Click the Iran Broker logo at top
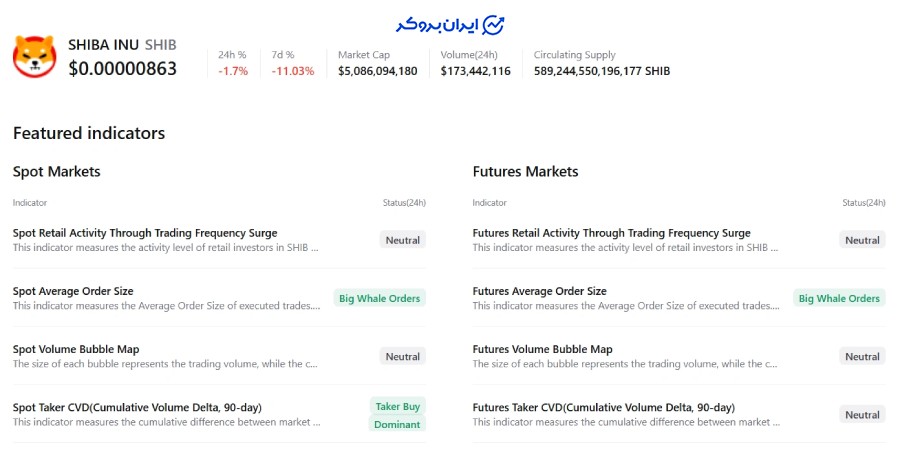 click(449, 23)
